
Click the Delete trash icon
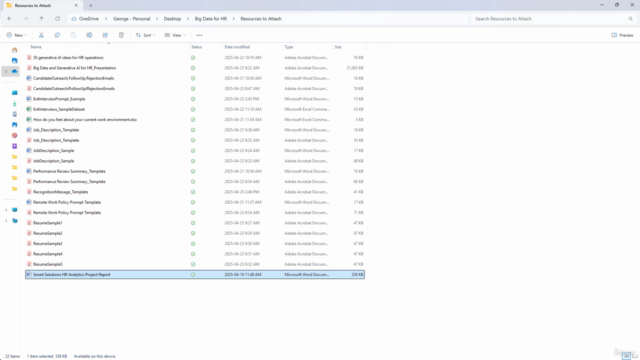pos(121,35)
